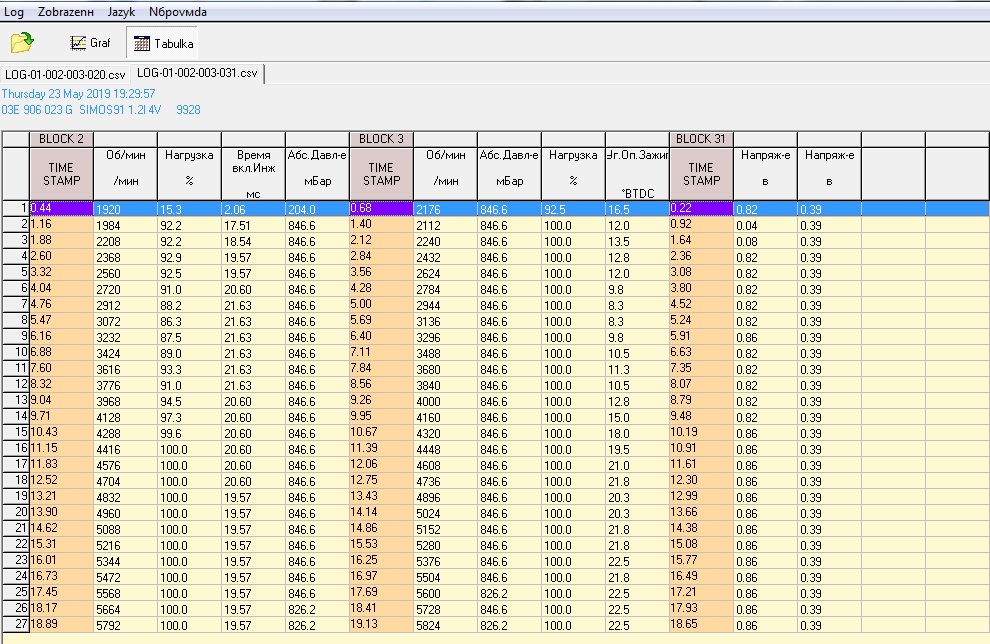Select the LOG-01-002-003-031.csv tab
Viewport: 990px width, 644px height.
197,73
